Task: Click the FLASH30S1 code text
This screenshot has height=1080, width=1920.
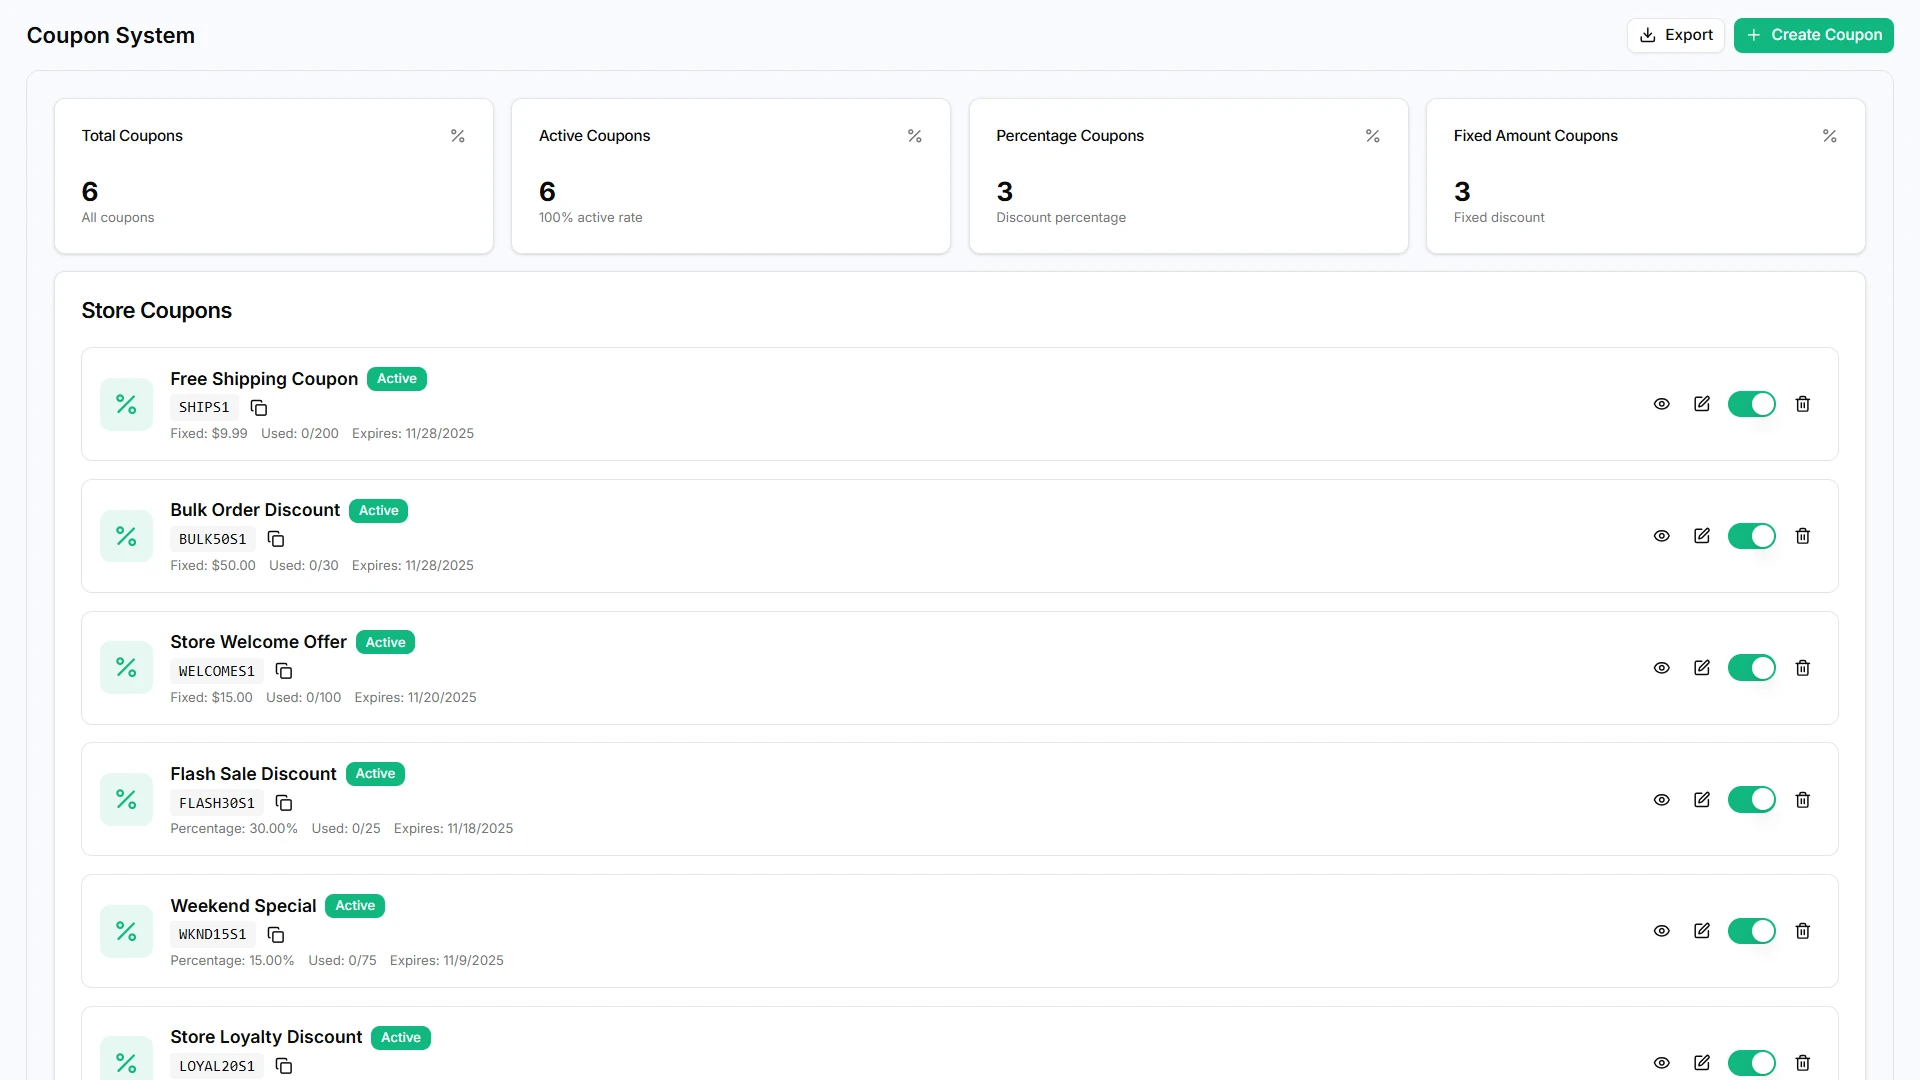Action: pyautogui.click(x=217, y=803)
